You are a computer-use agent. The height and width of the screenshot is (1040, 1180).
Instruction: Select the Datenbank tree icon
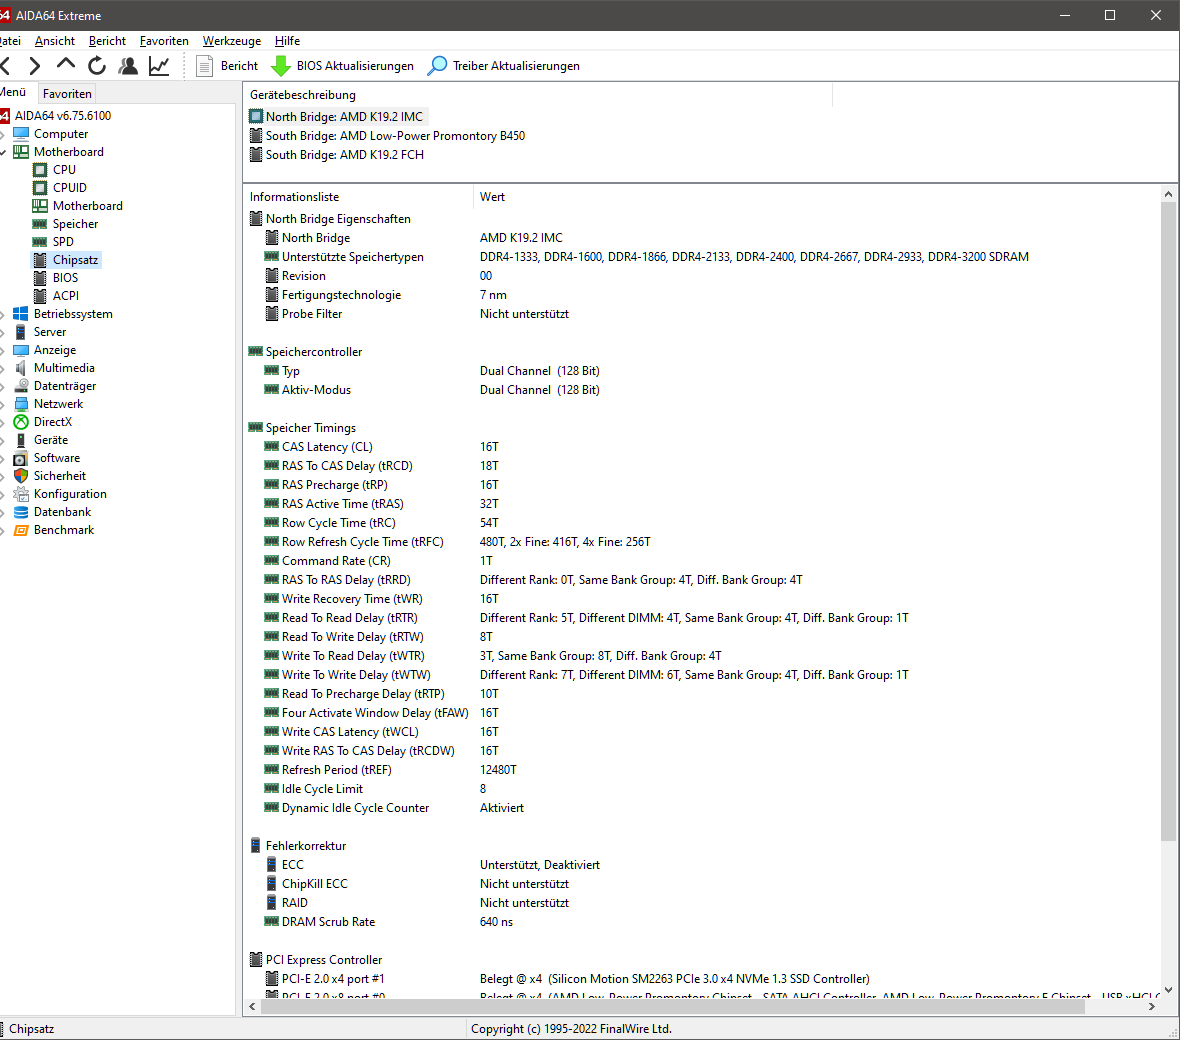click(21, 512)
